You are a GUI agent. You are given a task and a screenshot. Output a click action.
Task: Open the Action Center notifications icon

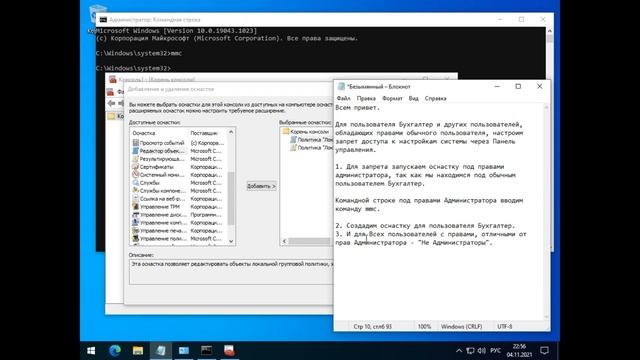coord(544,351)
